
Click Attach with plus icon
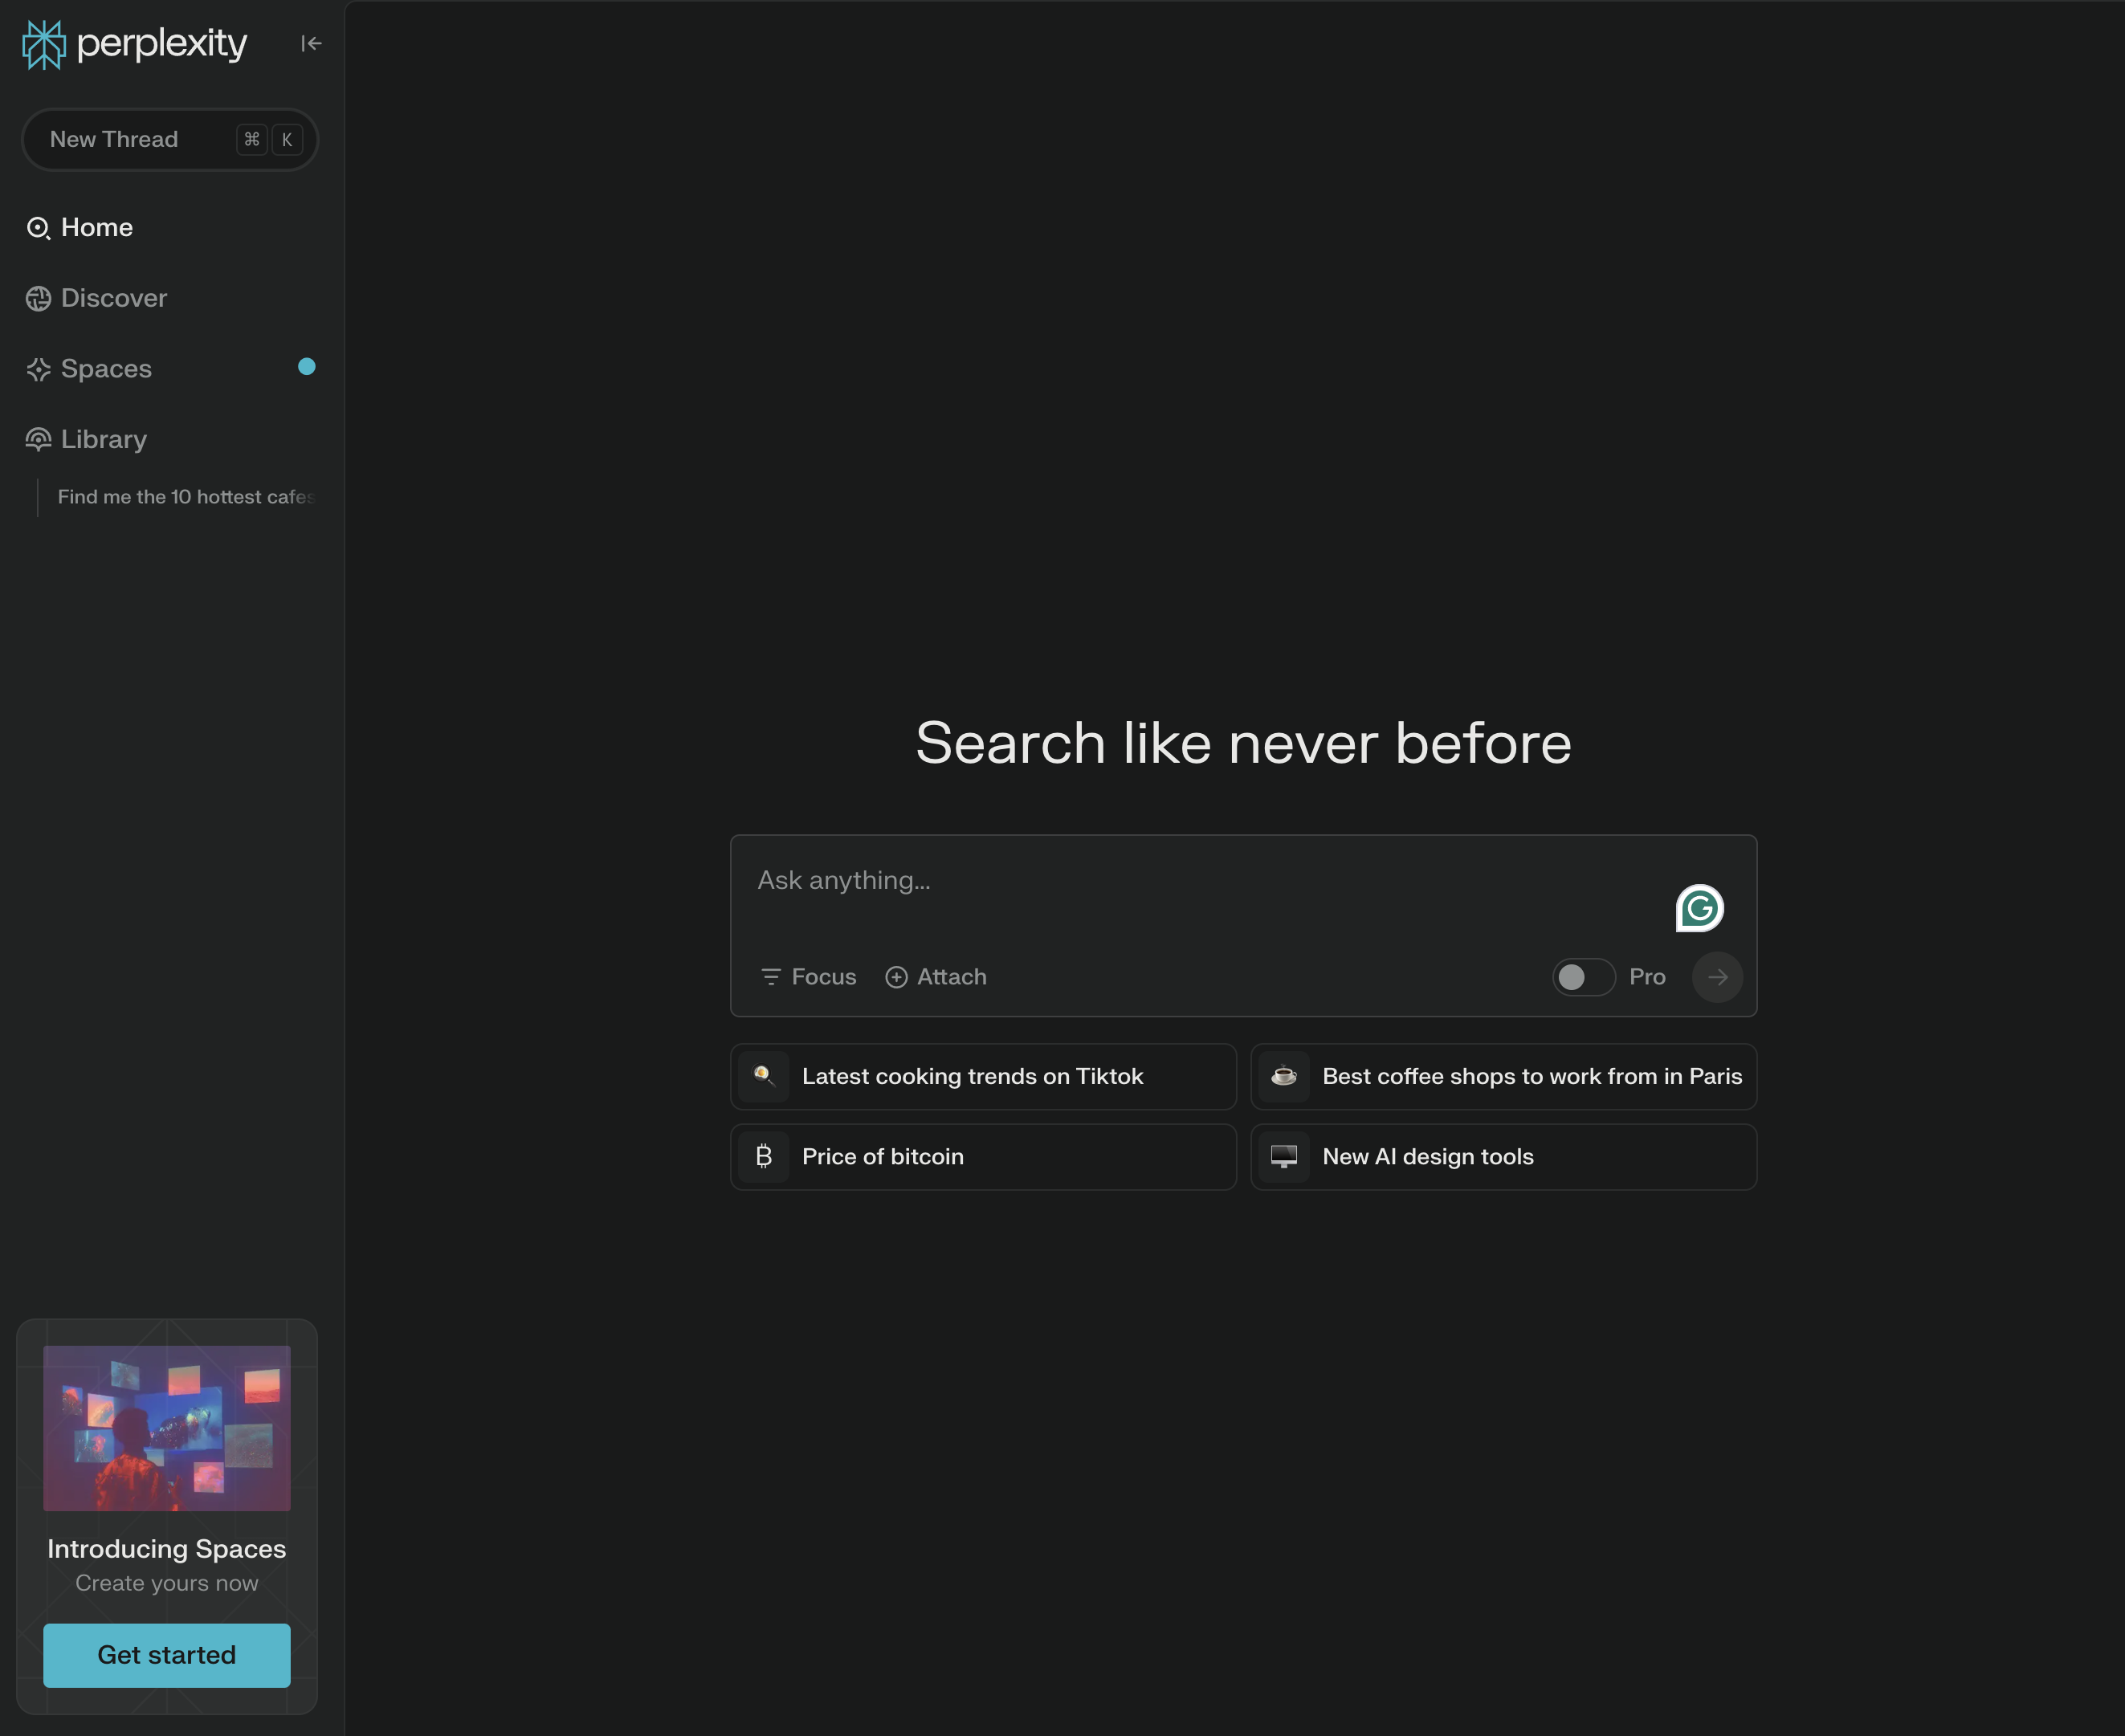[x=936, y=977]
